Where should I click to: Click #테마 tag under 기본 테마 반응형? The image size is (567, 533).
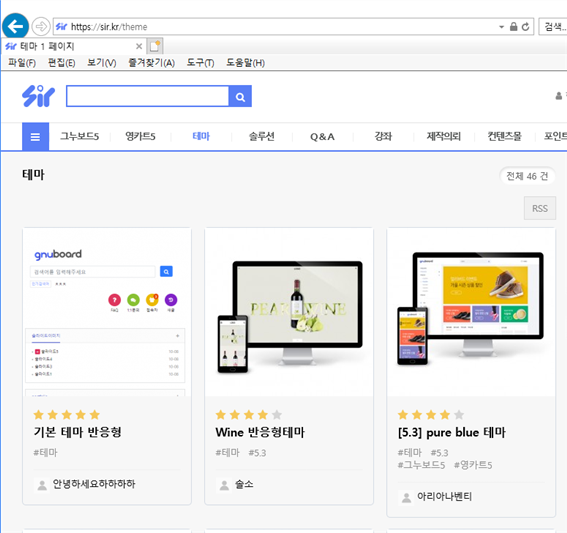(x=45, y=452)
